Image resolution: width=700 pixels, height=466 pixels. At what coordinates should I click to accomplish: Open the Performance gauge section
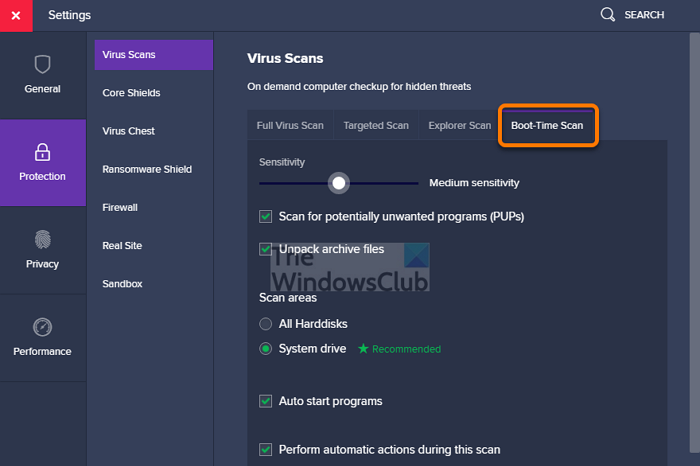(42, 338)
